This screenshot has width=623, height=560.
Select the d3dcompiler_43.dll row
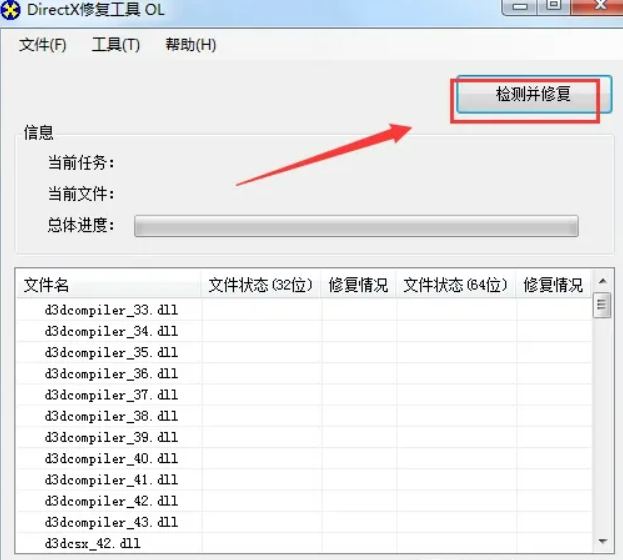click(304, 522)
